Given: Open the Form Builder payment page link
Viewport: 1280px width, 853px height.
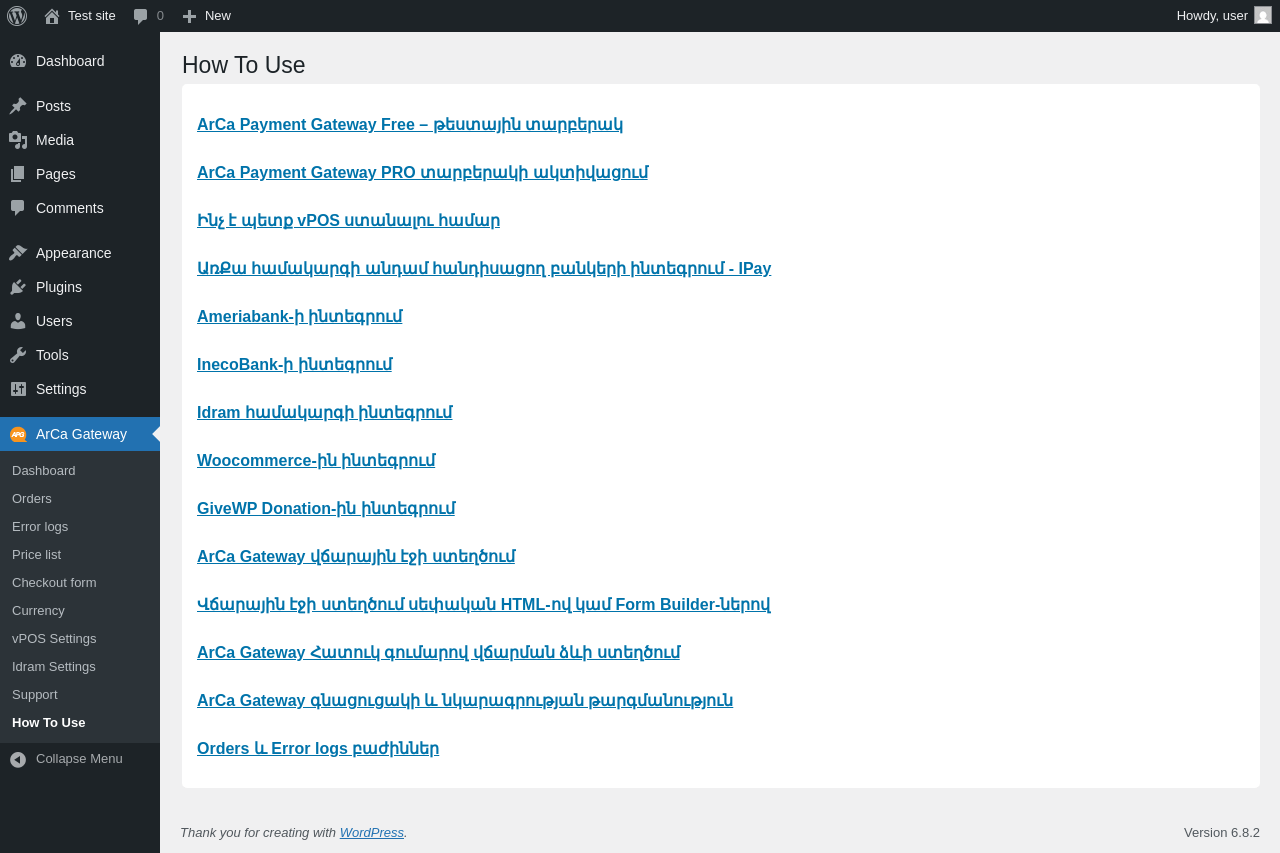Looking at the screenshot, I should (x=484, y=605).
